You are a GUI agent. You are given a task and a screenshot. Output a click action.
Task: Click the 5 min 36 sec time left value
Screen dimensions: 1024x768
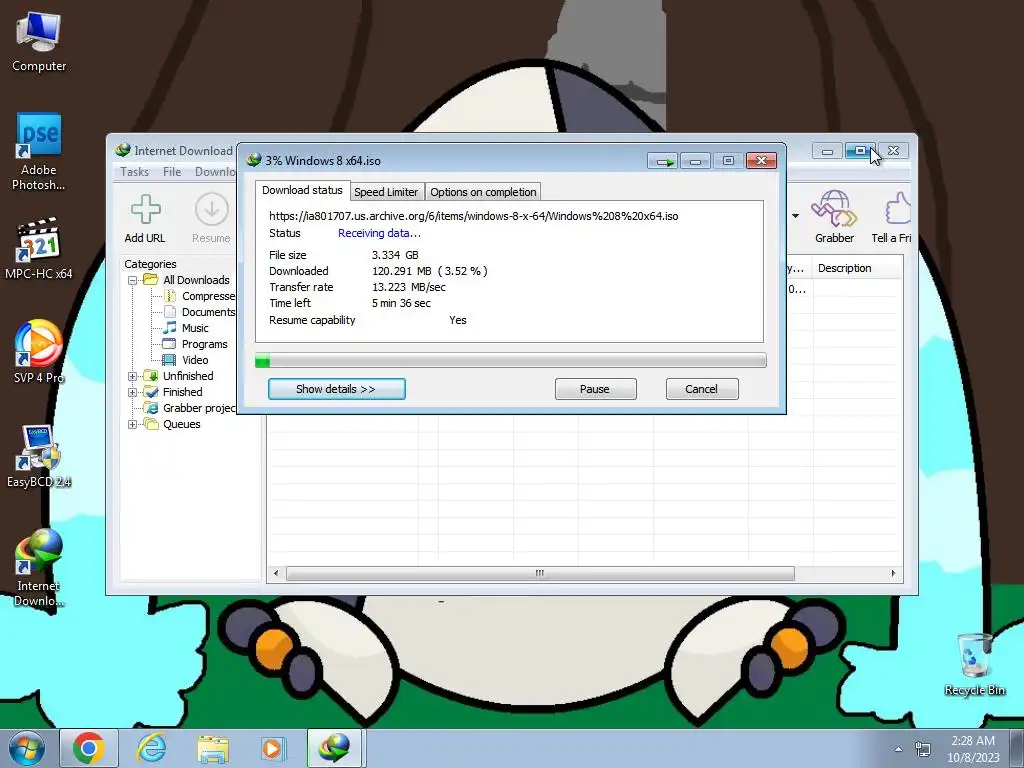click(x=401, y=303)
